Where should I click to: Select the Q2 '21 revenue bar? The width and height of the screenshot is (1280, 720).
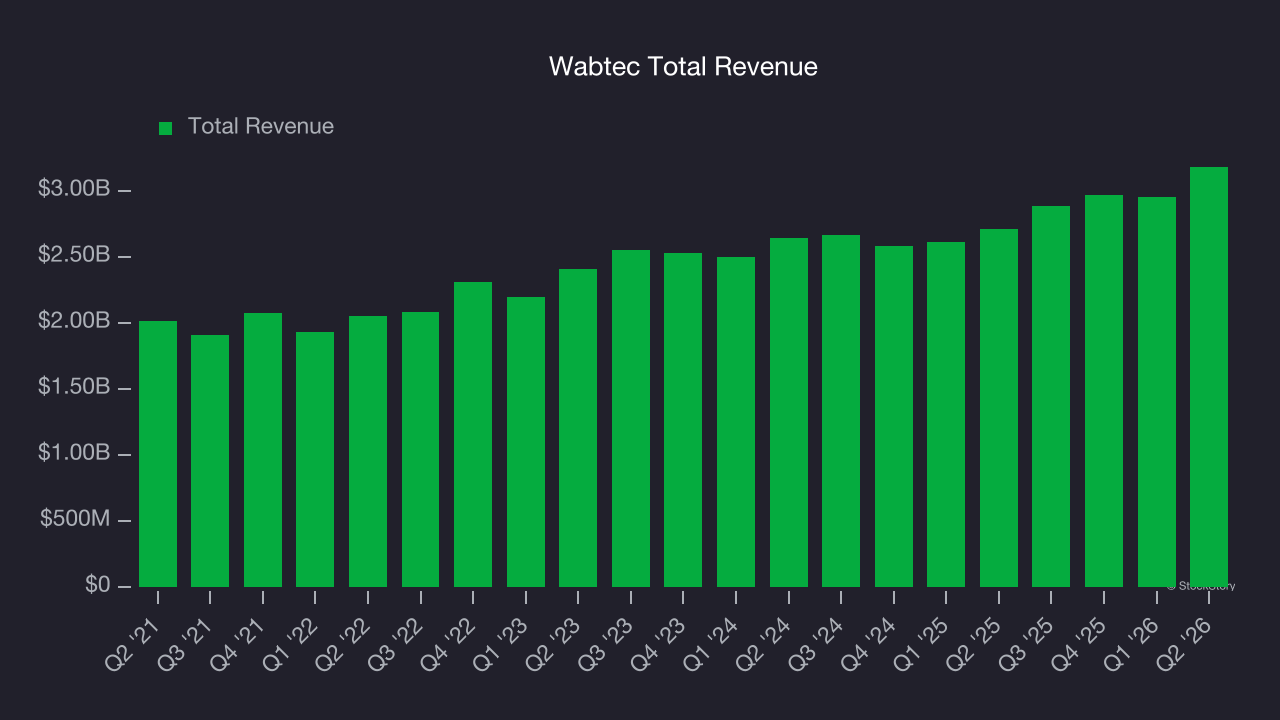[x=158, y=454]
